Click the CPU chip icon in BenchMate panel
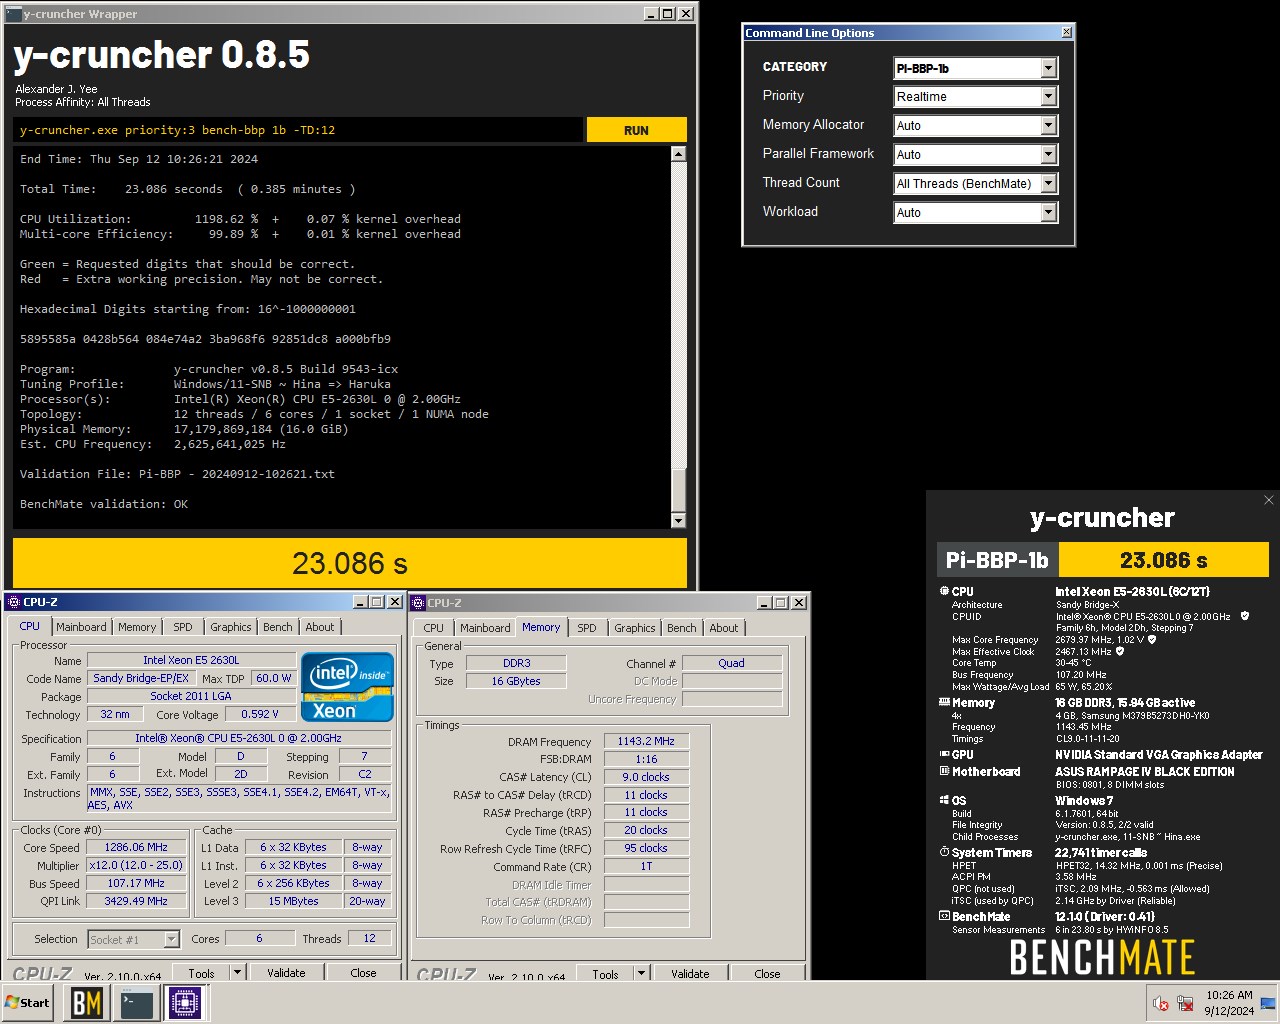This screenshot has width=1280, height=1024. 944,591
